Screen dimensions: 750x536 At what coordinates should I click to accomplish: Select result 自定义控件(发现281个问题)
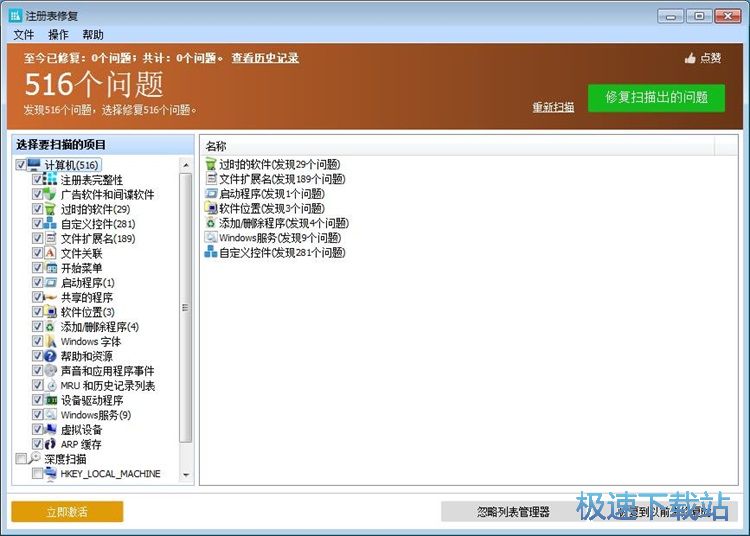point(282,252)
